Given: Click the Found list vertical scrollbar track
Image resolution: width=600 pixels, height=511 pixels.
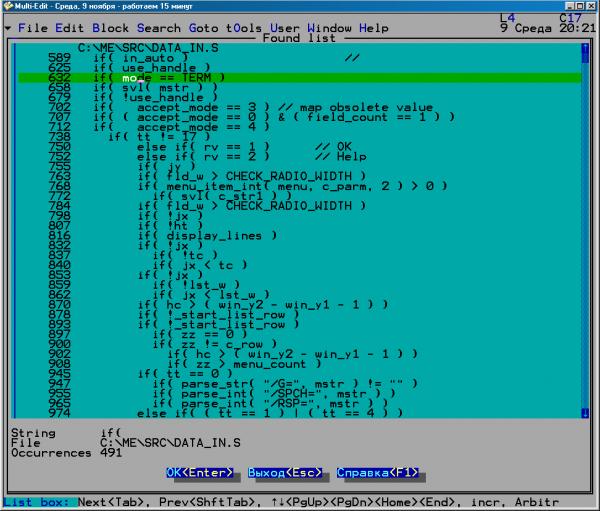Looking at the screenshot, I should (584, 230).
